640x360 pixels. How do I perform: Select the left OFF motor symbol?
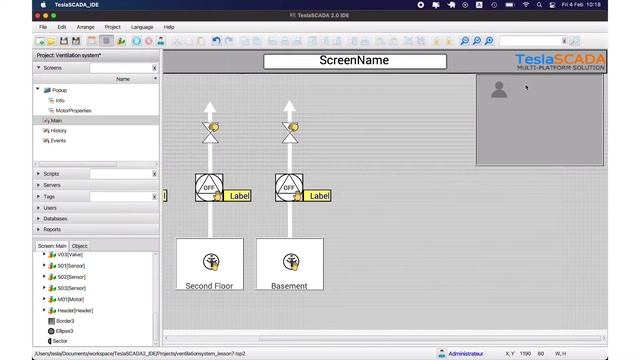click(209, 187)
